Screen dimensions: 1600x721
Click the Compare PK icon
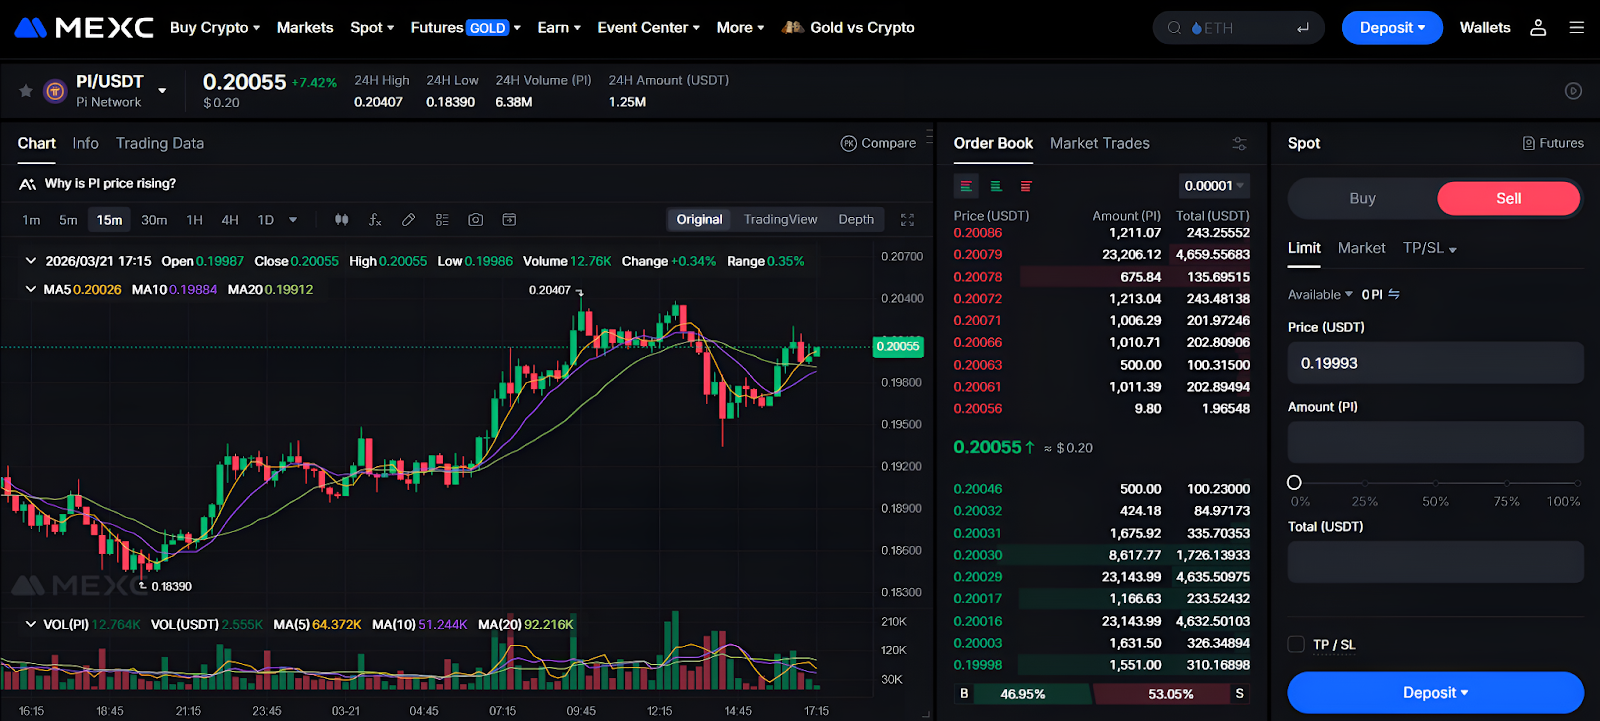tap(849, 143)
